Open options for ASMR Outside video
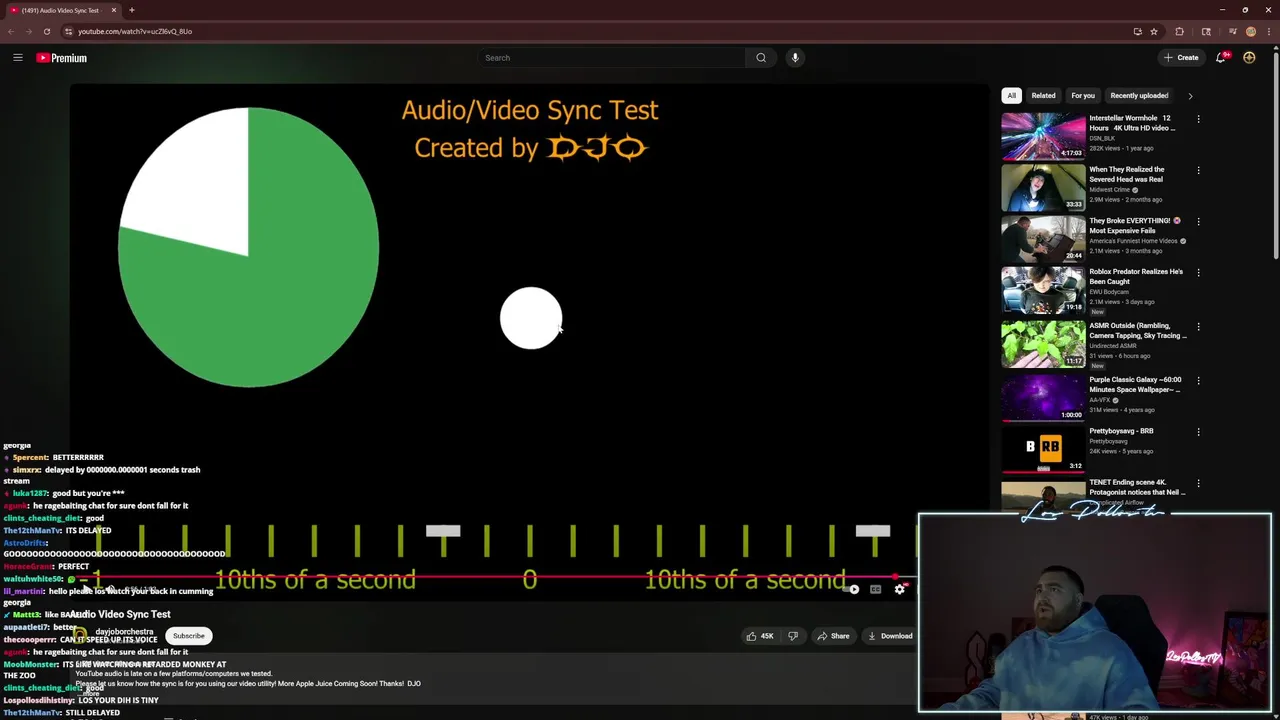This screenshot has width=1280, height=720. (x=1198, y=326)
